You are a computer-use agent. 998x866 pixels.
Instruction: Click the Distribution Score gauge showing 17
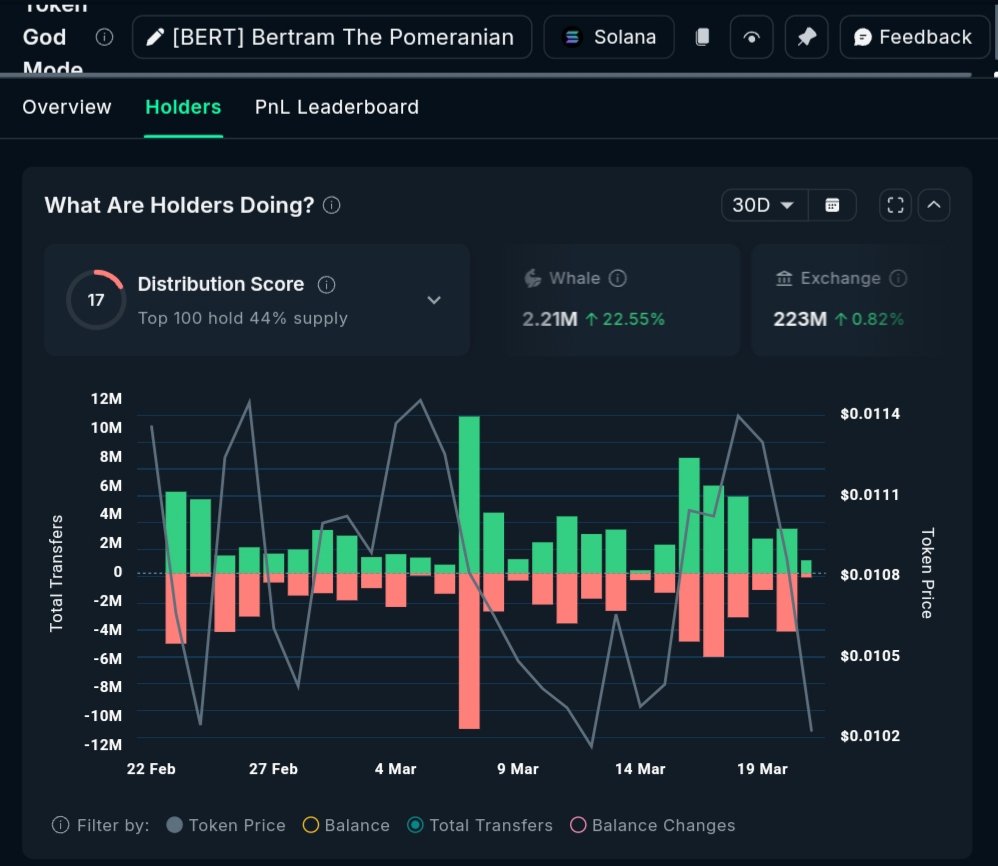(x=96, y=299)
